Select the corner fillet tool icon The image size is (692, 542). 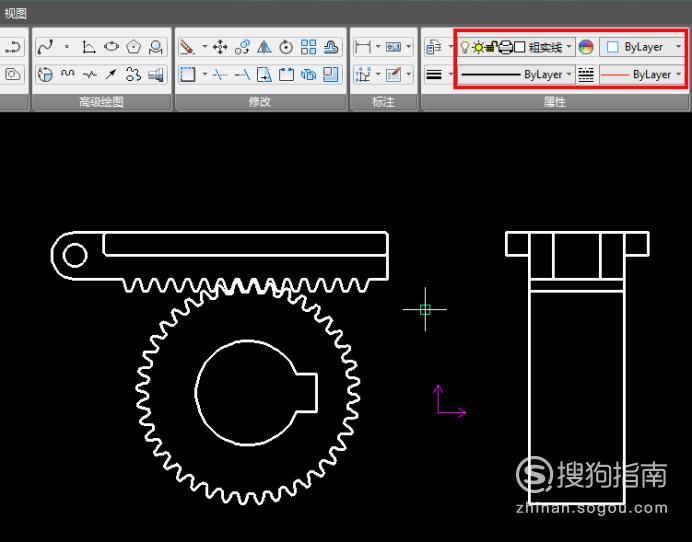(x=331, y=74)
